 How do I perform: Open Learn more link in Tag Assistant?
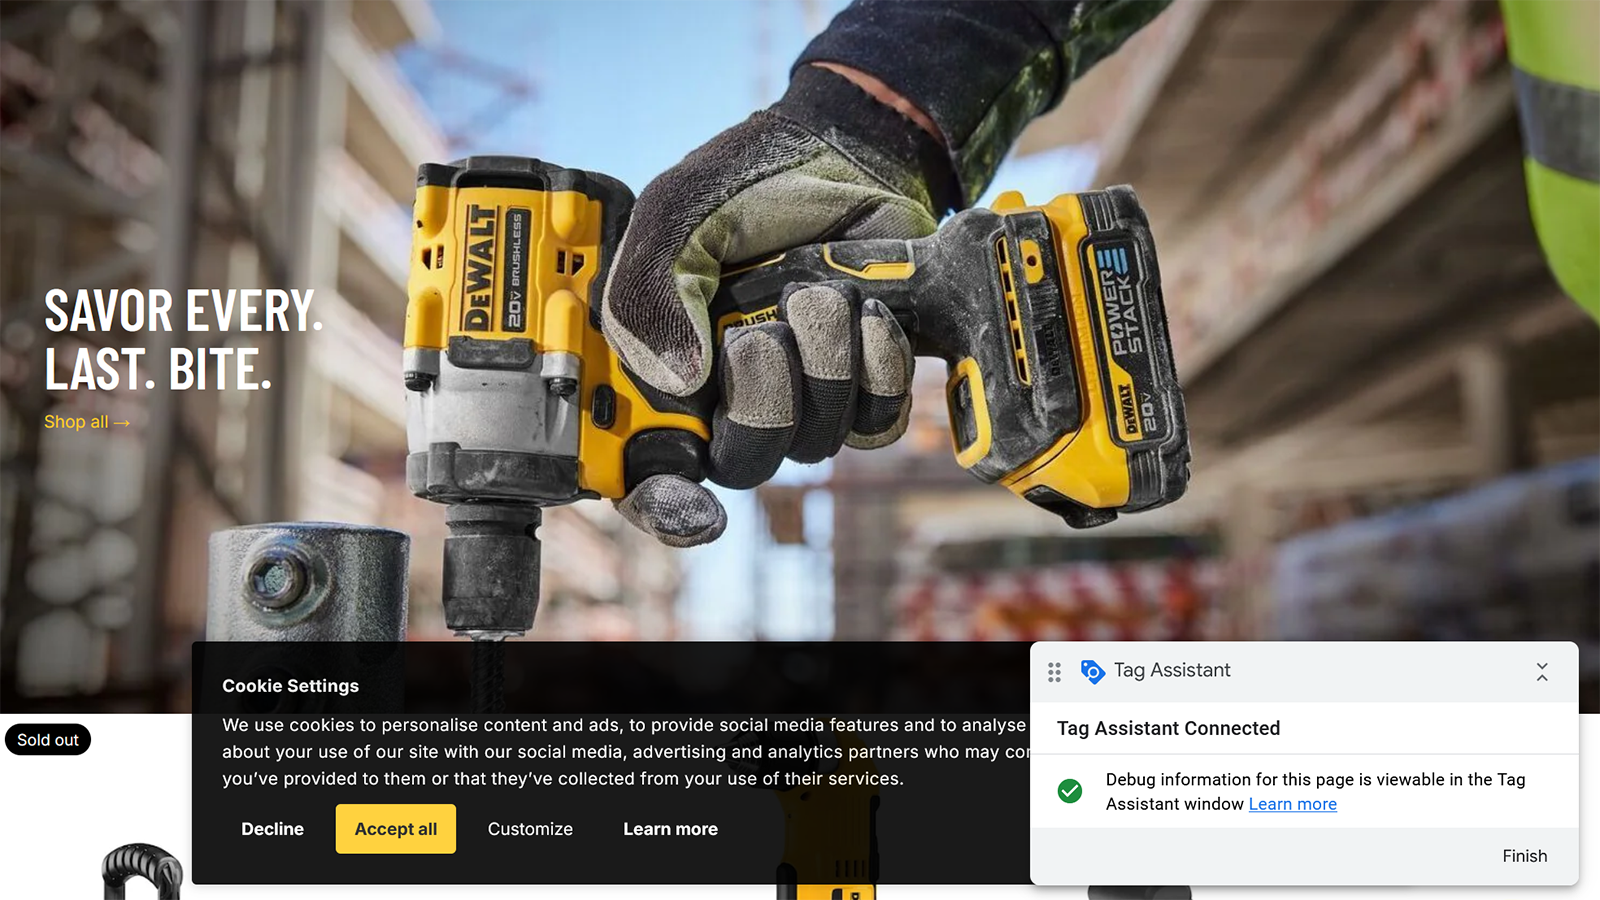click(1292, 804)
